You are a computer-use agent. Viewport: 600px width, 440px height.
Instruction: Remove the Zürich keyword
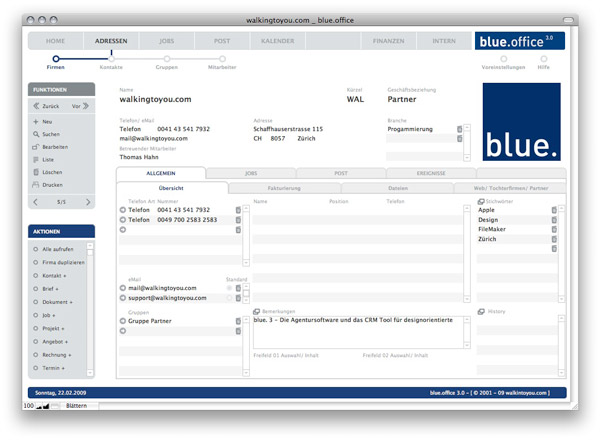tap(554, 239)
